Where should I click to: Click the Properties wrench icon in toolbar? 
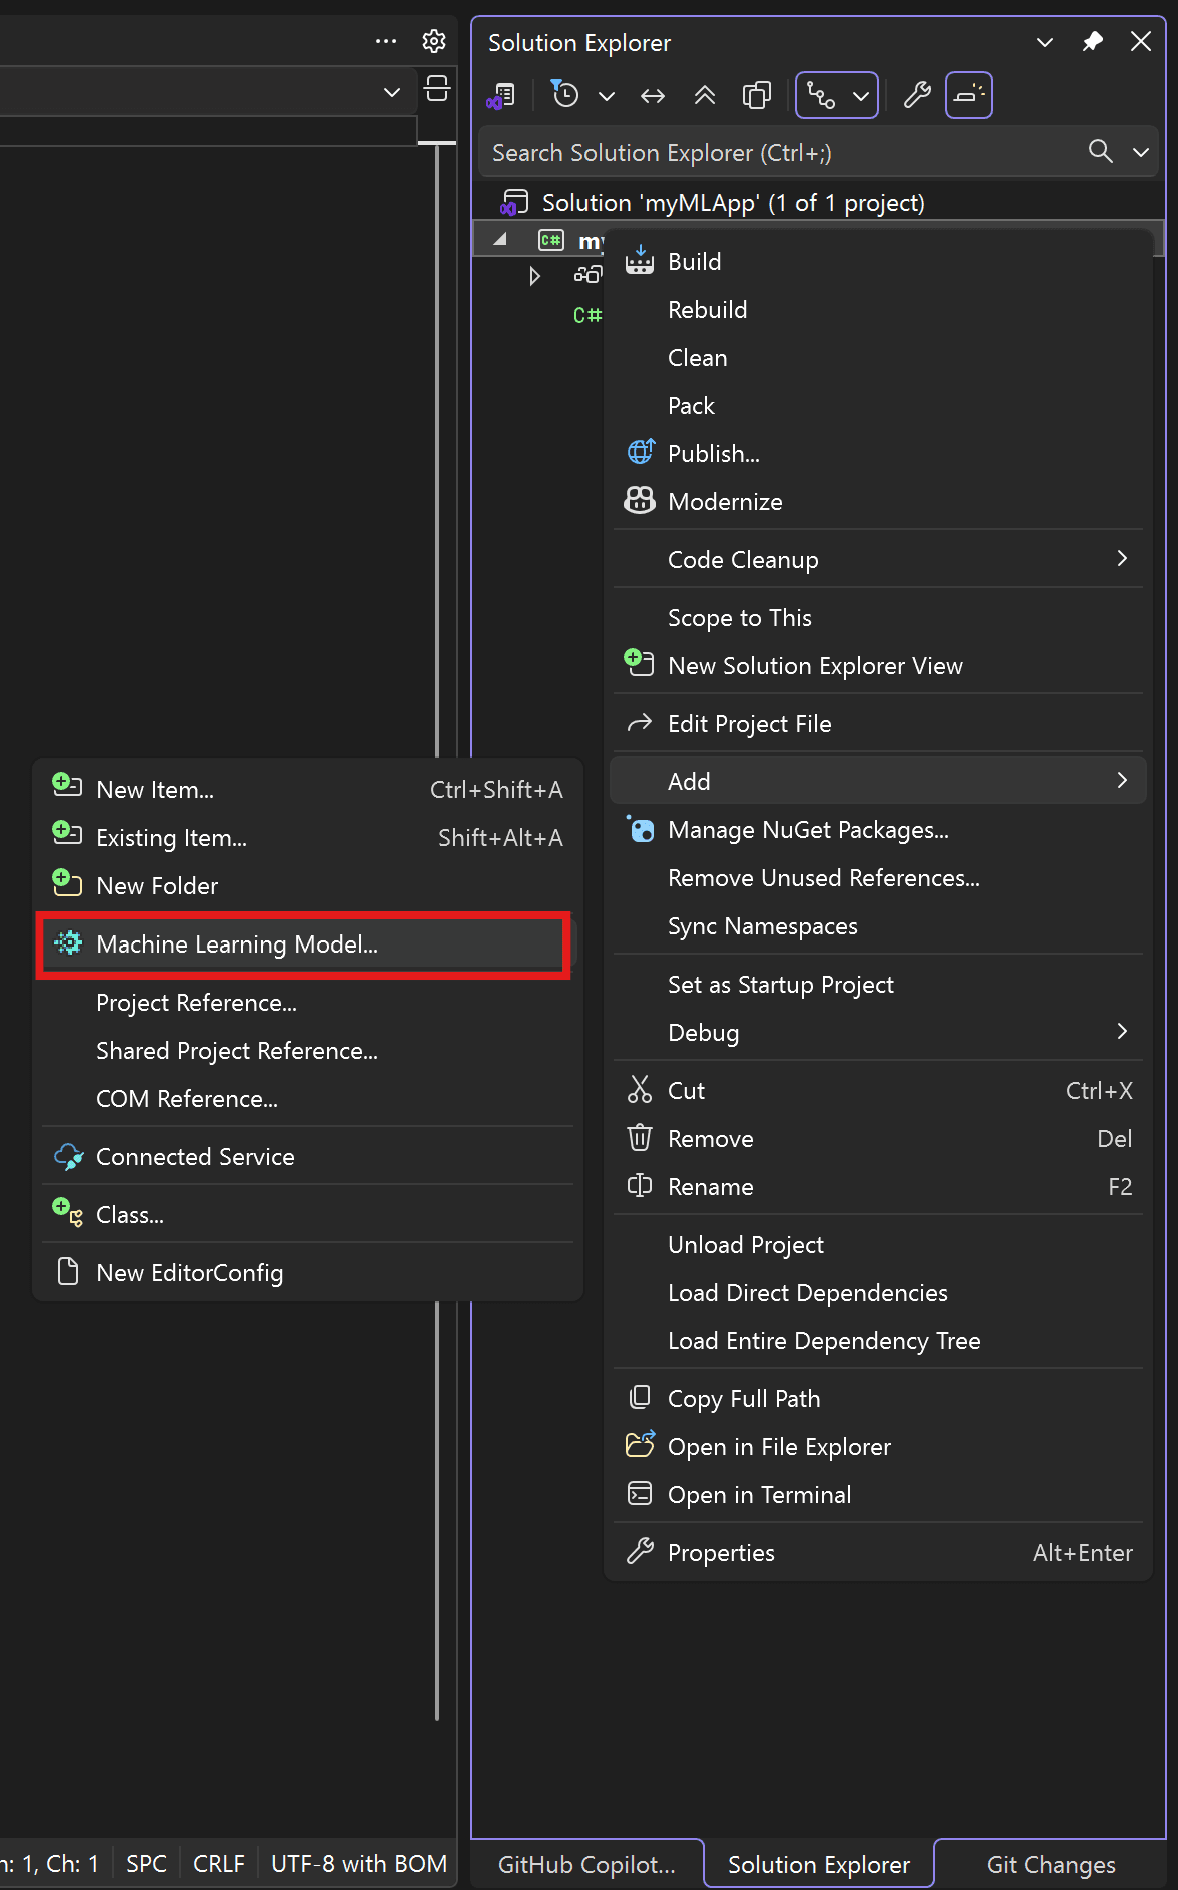(x=917, y=96)
